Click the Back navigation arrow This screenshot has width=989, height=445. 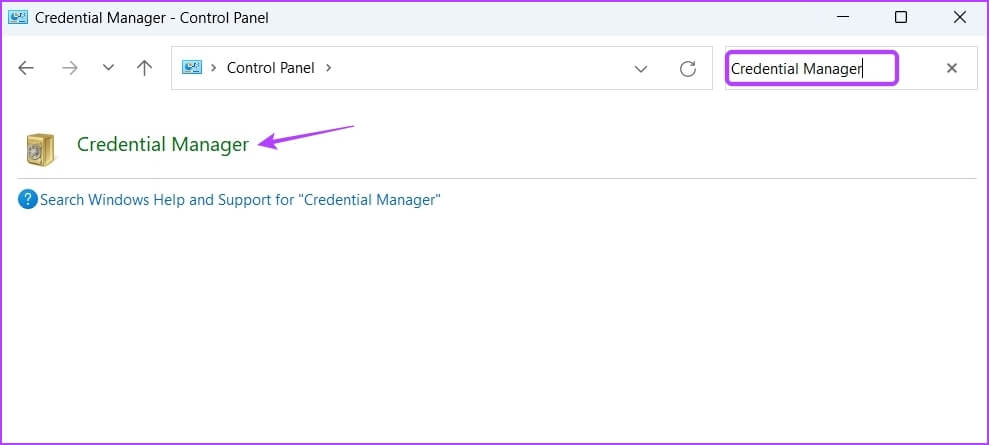point(26,68)
